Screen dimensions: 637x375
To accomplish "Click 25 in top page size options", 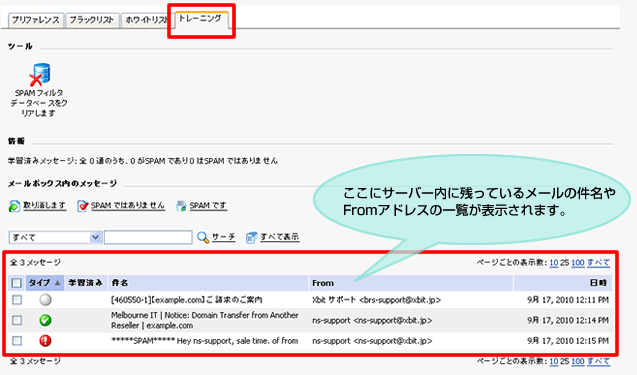I will (565, 263).
